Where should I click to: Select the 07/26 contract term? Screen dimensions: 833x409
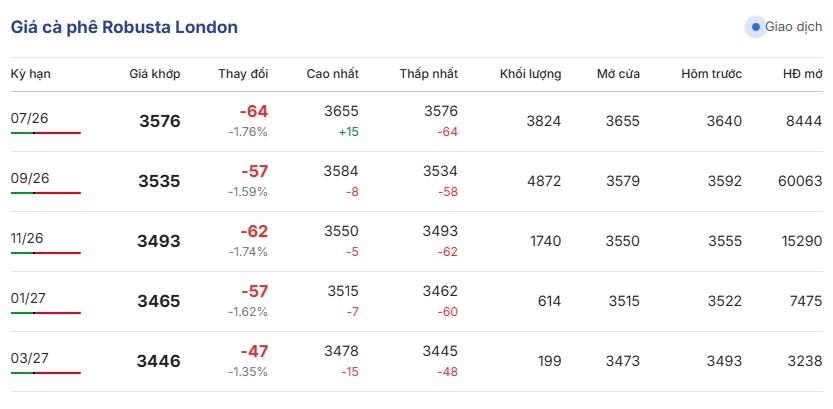tap(30, 118)
